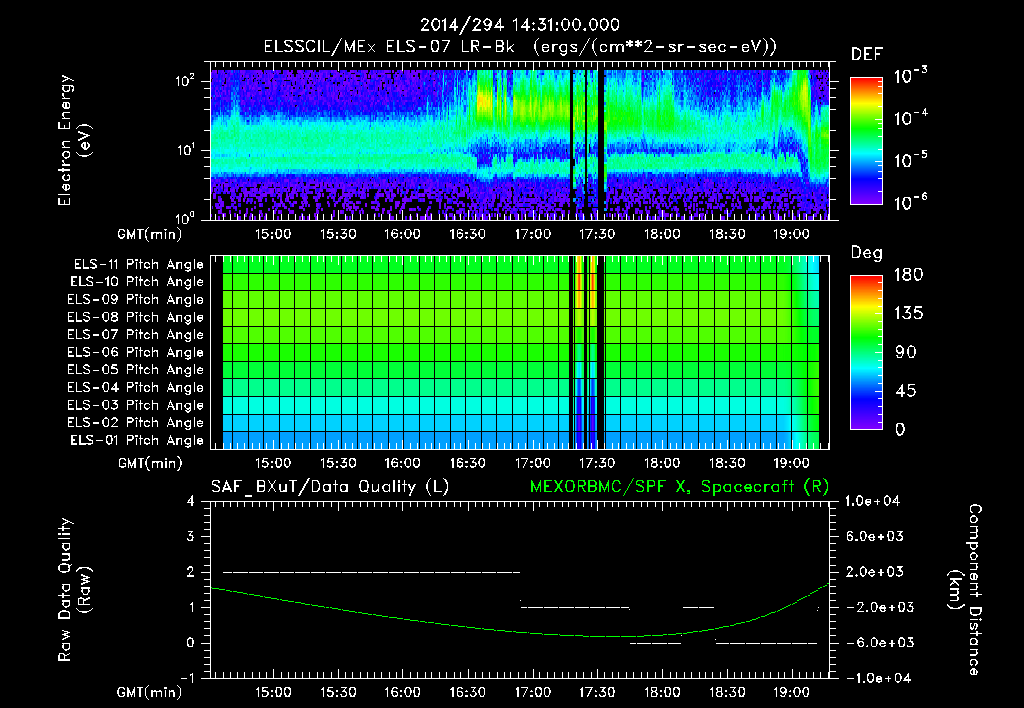Image resolution: width=1024 pixels, height=708 pixels.
Task: Click the 6.0e+03 tick on the distance axis
Action: tap(876, 536)
